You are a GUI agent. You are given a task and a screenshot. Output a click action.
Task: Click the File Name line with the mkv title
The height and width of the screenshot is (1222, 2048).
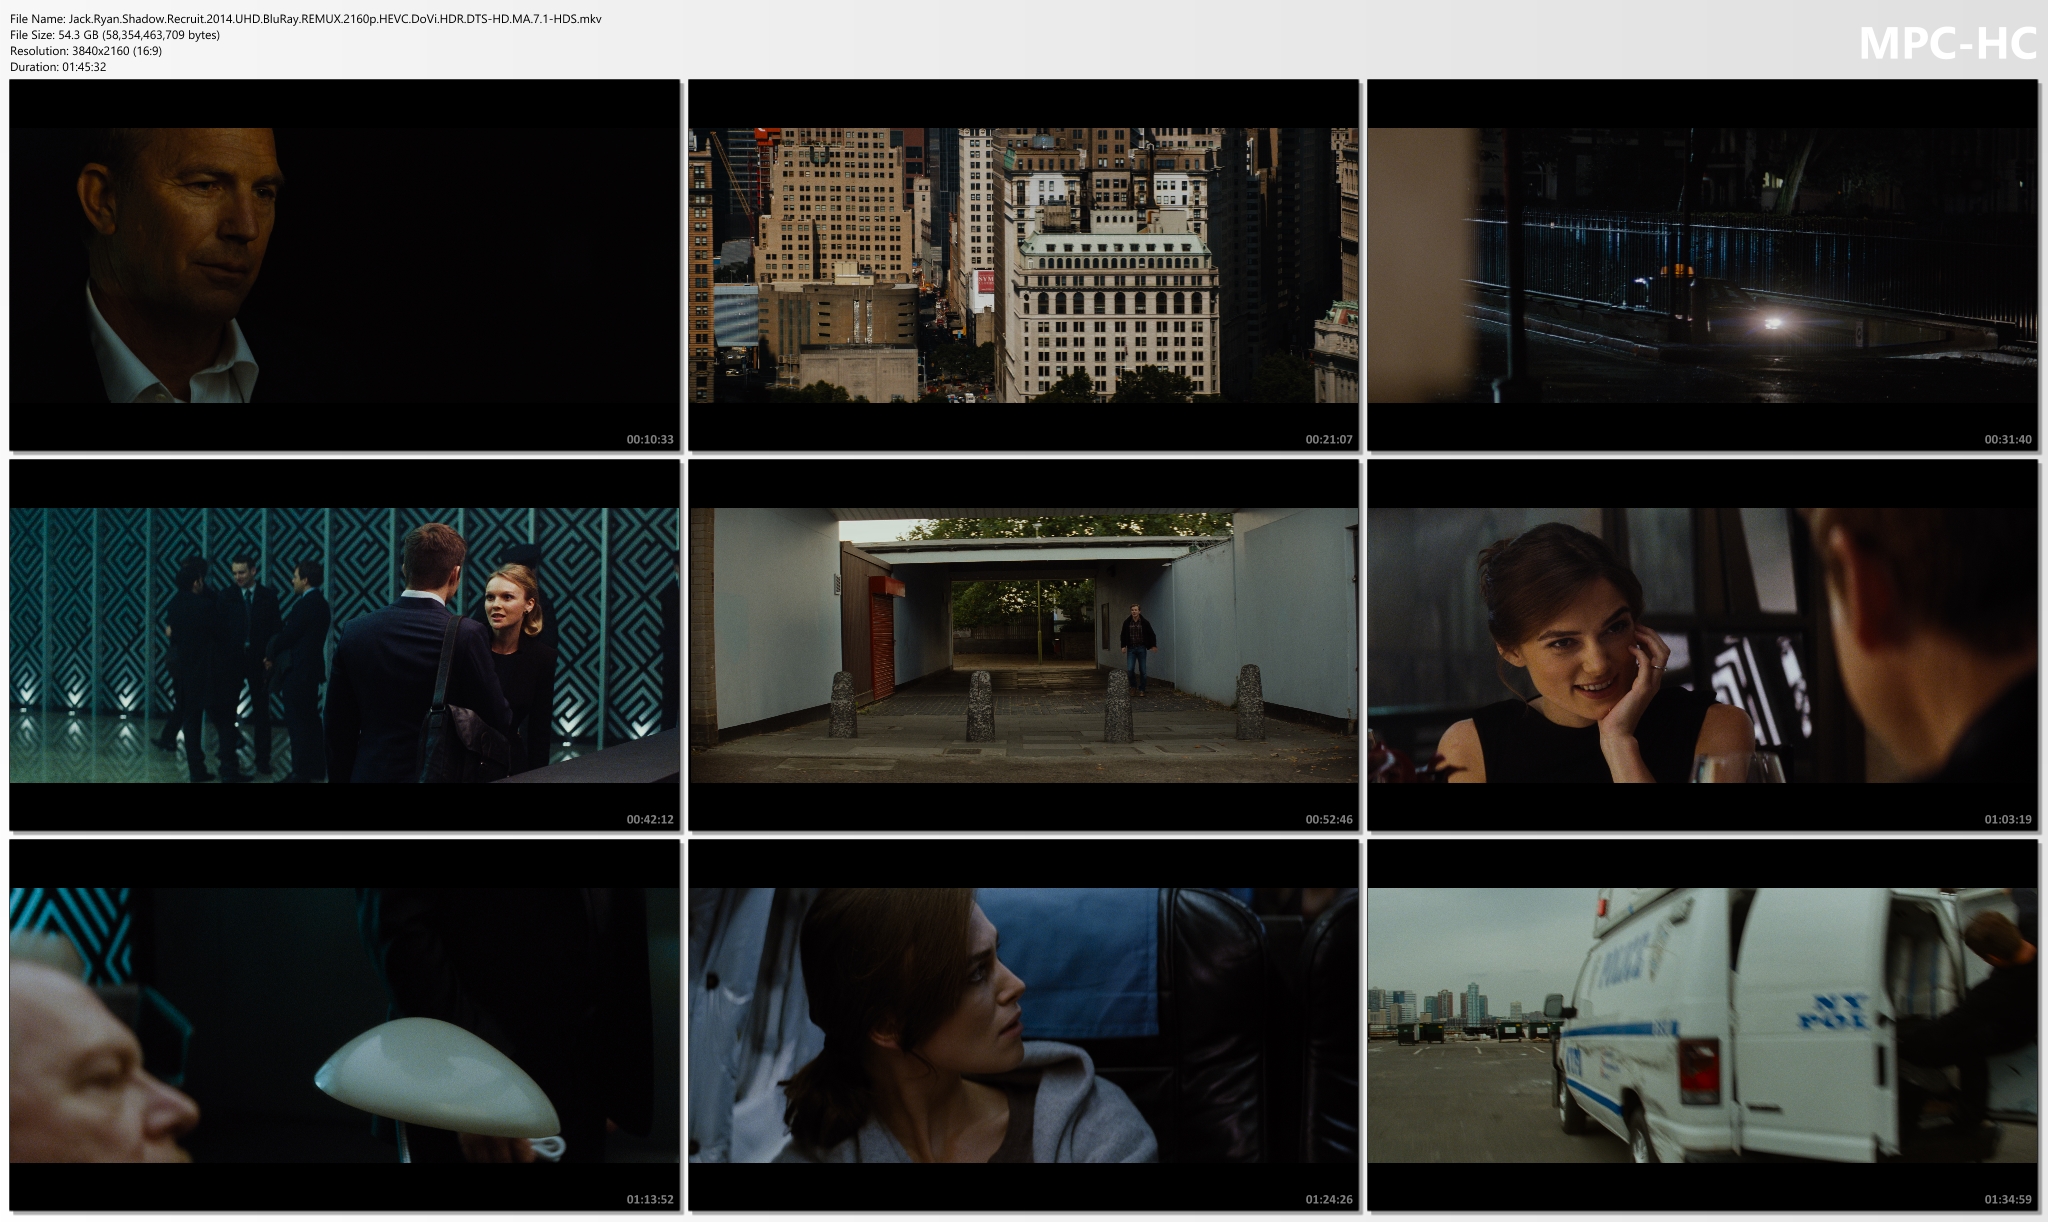click(306, 19)
